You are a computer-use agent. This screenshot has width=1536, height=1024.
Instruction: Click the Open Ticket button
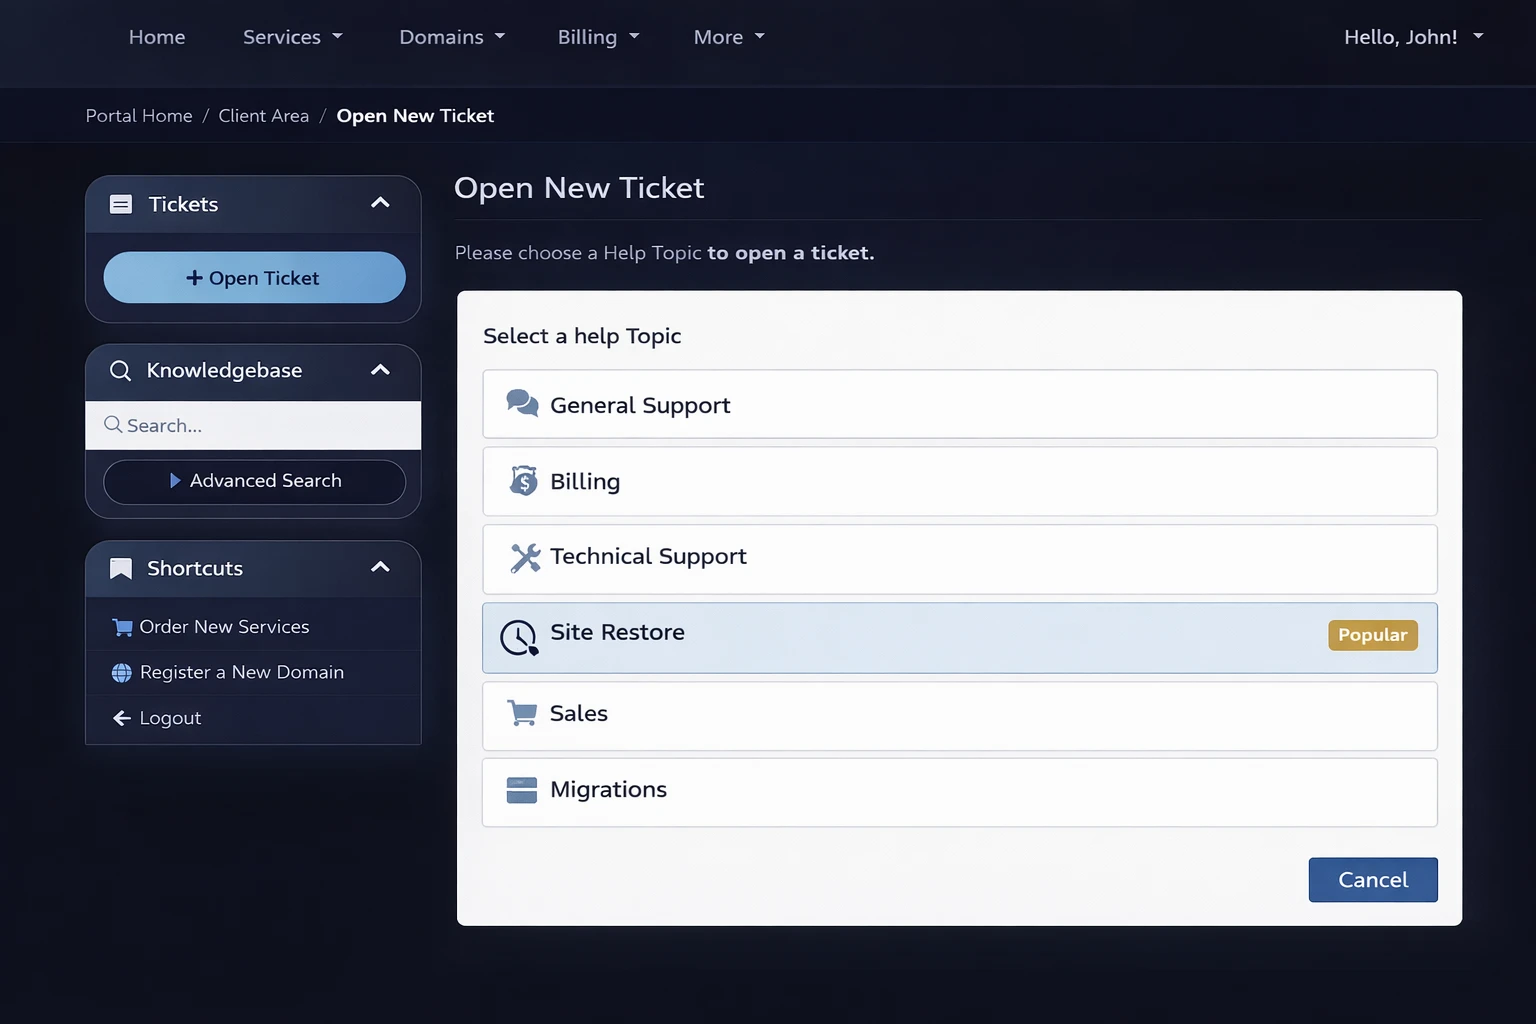tap(254, 277)
